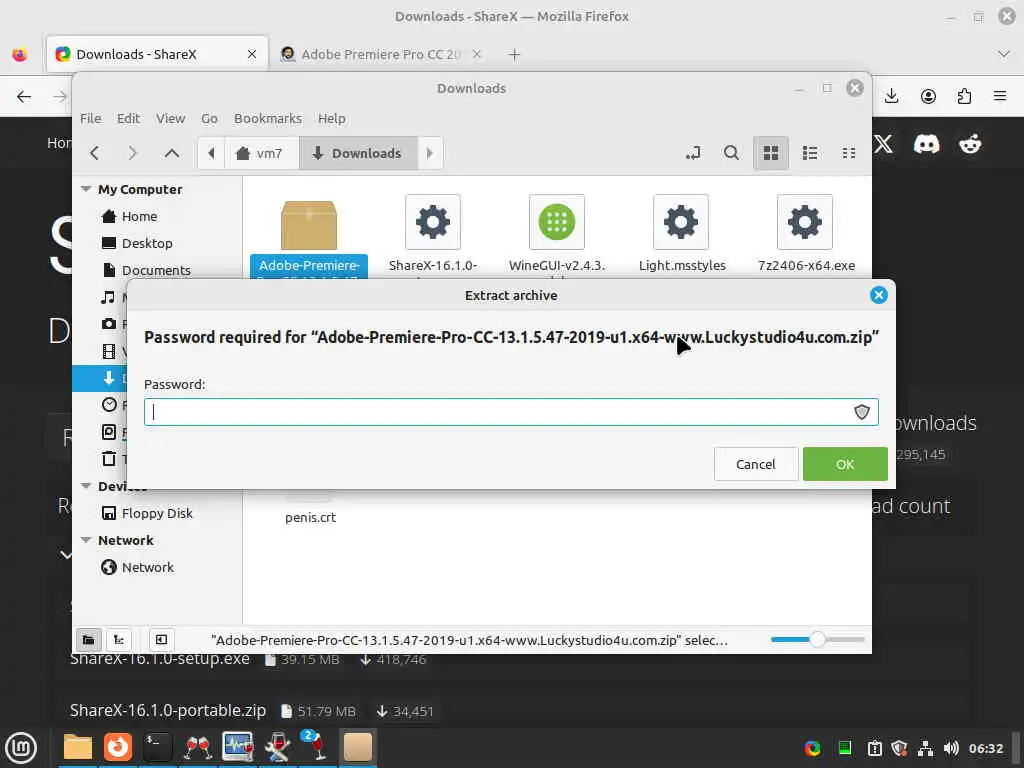This screenshot has width=1024, height=768.
Task: Select the Light.msstyles file icon
Action: (x=680, y=222)
